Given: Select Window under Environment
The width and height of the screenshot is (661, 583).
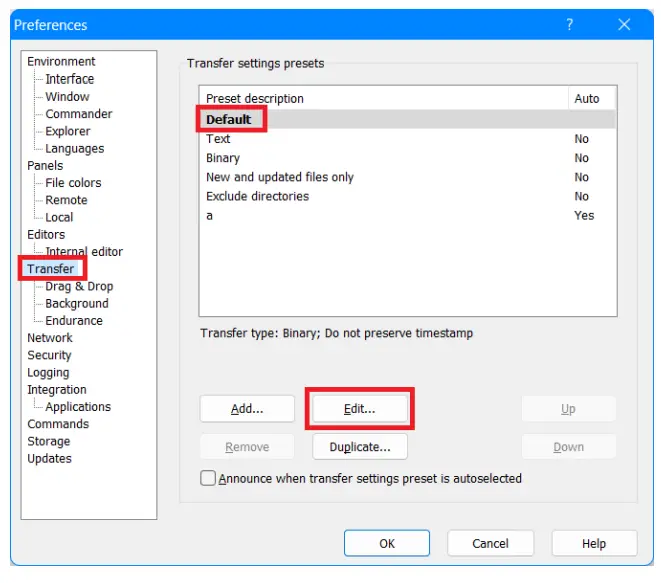Looking at the screenshot, I should [67, 97].
